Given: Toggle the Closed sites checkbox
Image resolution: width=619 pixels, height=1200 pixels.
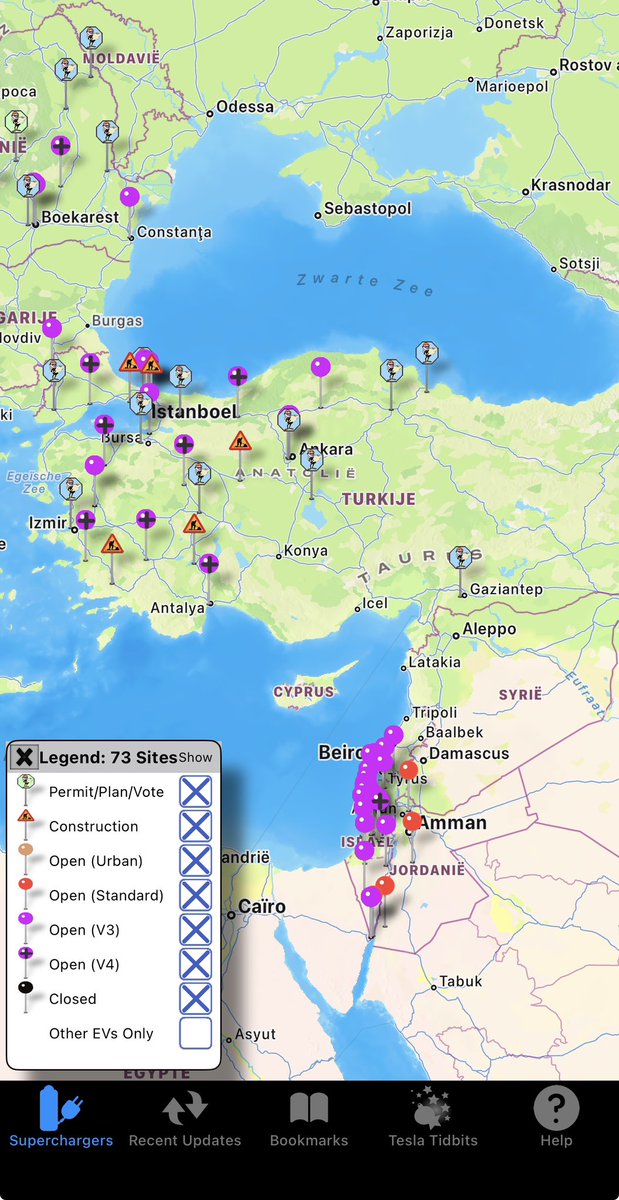Looking at the screenshot, I should click(196, 998).
